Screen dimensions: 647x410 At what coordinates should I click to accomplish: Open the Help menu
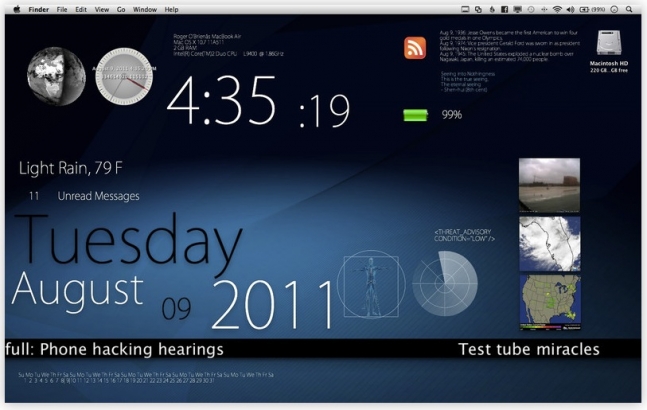pyautogui.click(x=172, y=9)
